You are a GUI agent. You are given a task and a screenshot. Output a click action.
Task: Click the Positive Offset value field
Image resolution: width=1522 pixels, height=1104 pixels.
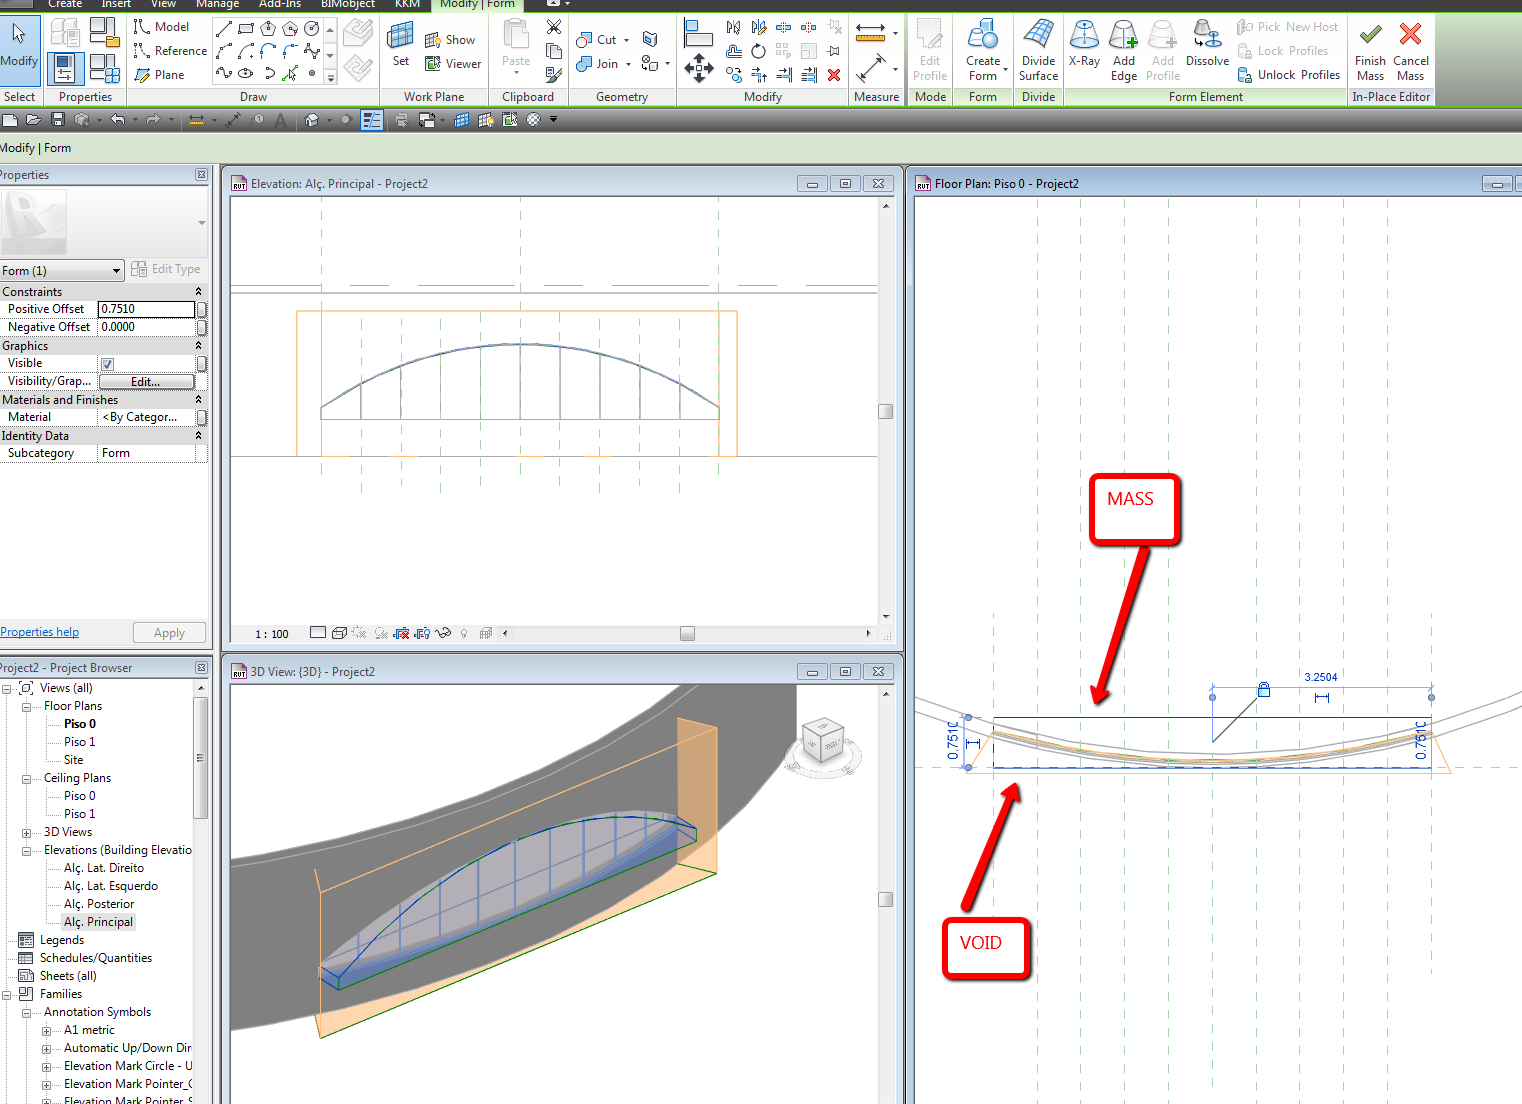click(146, 309)
